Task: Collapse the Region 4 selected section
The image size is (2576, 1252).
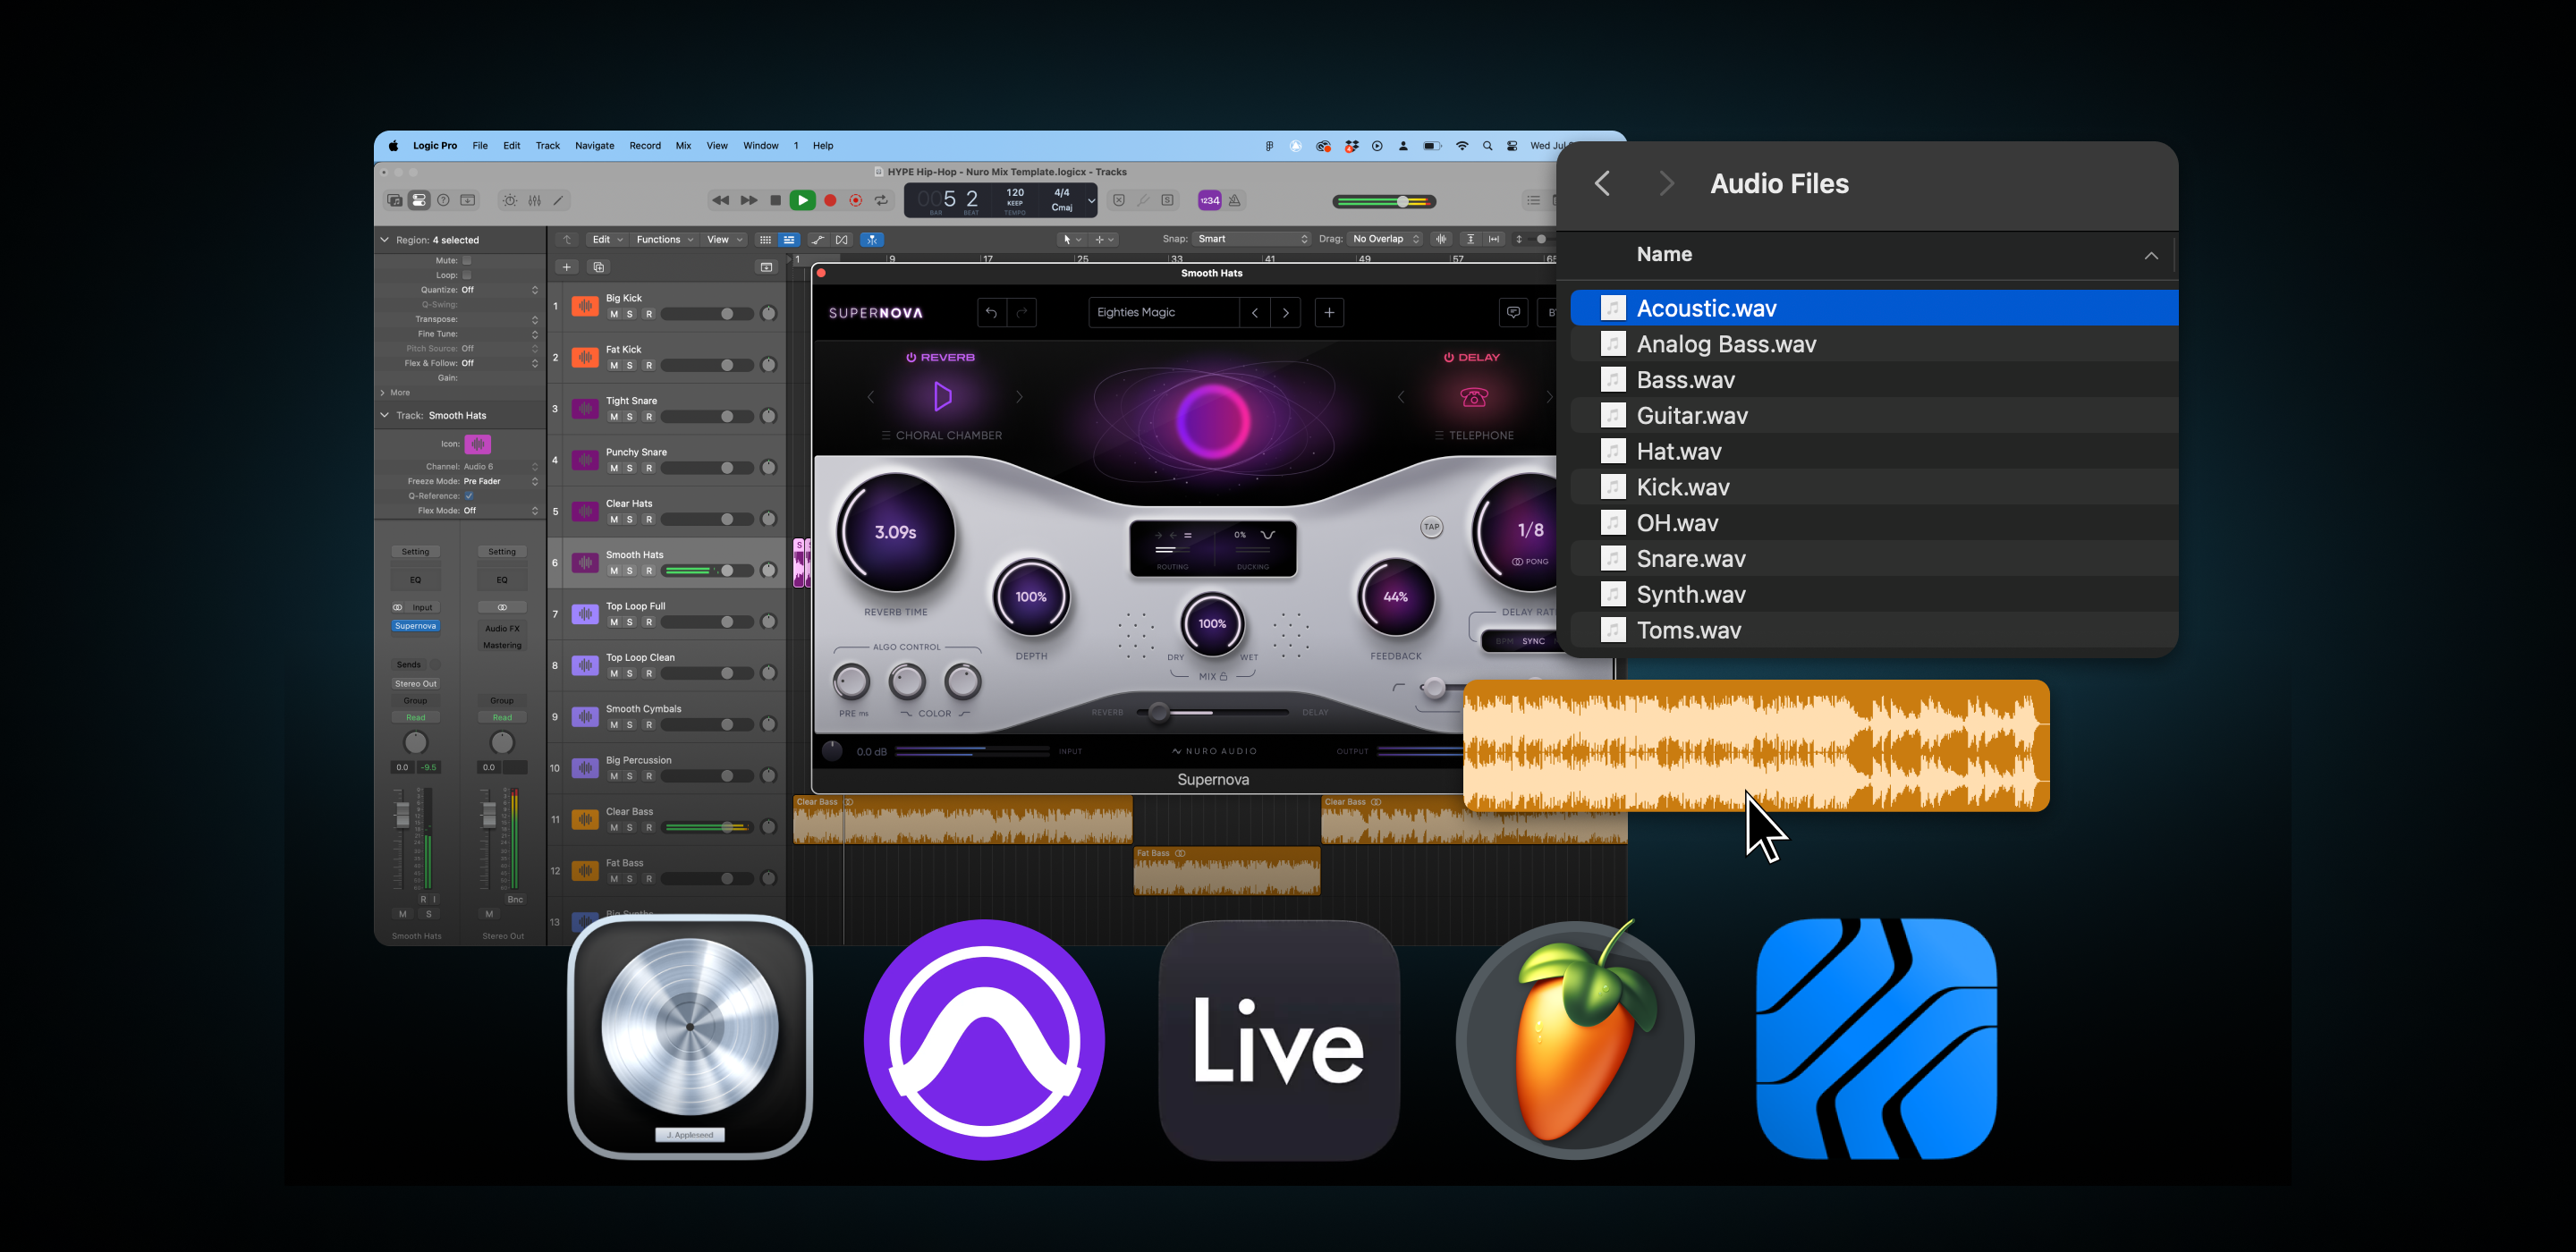Action: click(385, 240)
